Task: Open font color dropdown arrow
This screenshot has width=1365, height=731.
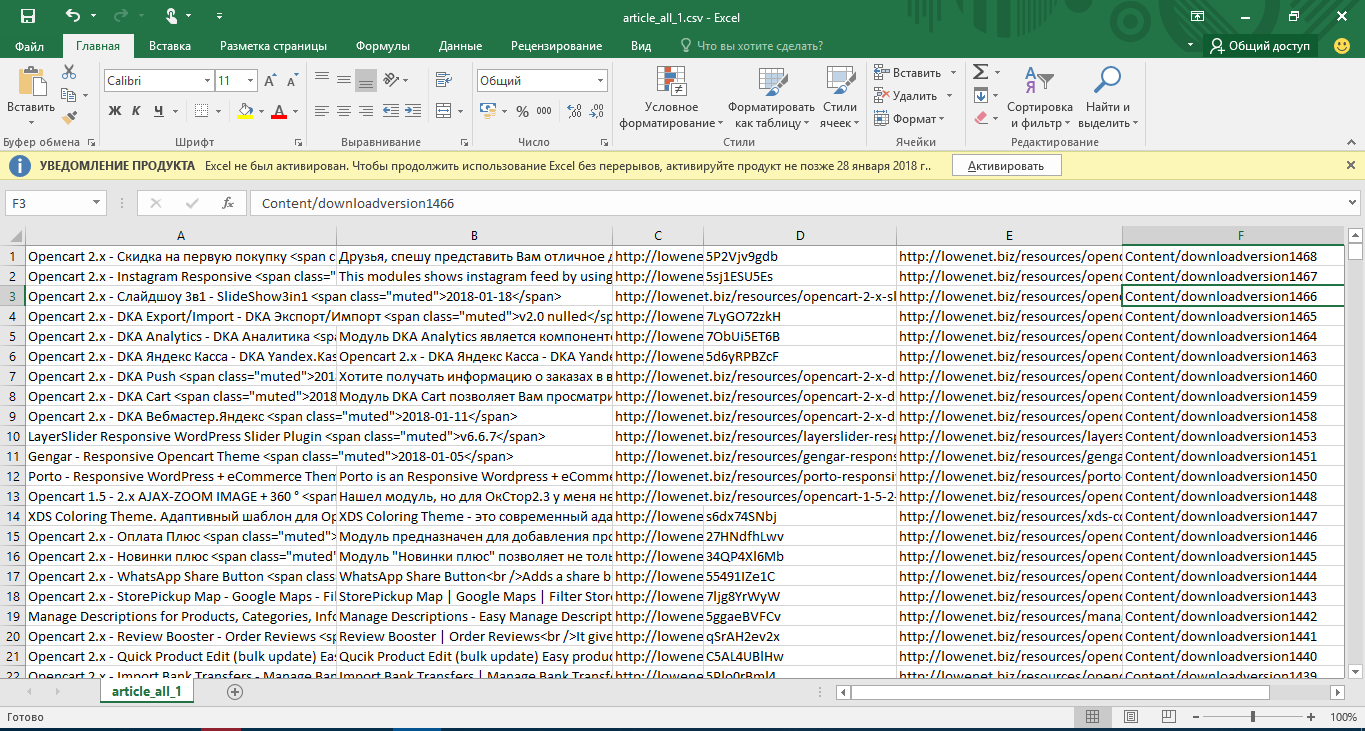Action: click(296, 110)
